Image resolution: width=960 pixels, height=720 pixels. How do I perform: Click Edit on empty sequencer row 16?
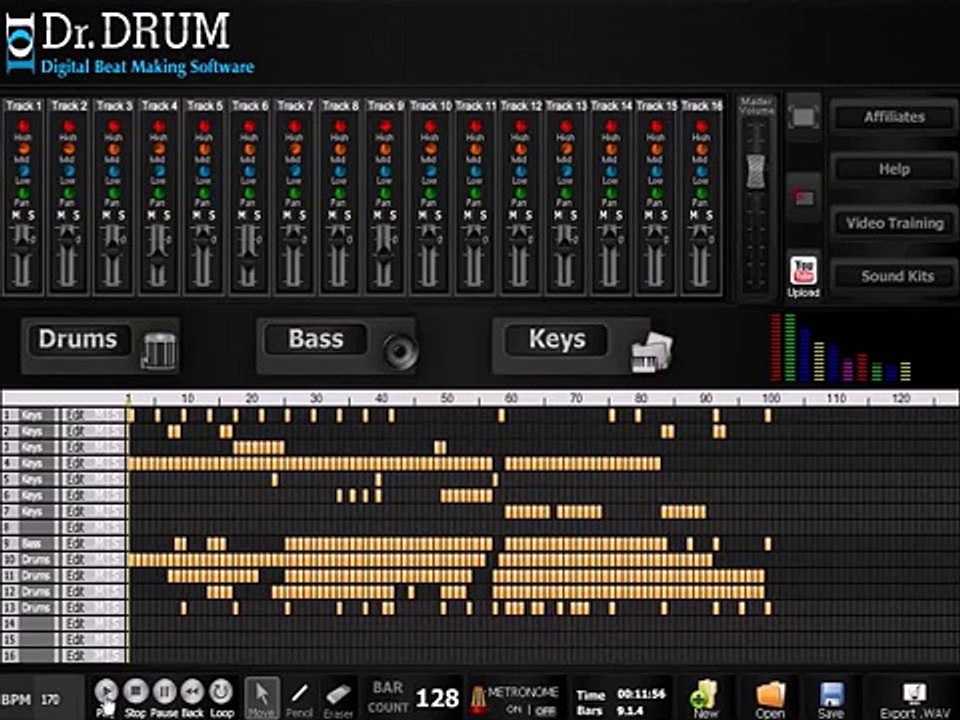[x=76, y=655]
